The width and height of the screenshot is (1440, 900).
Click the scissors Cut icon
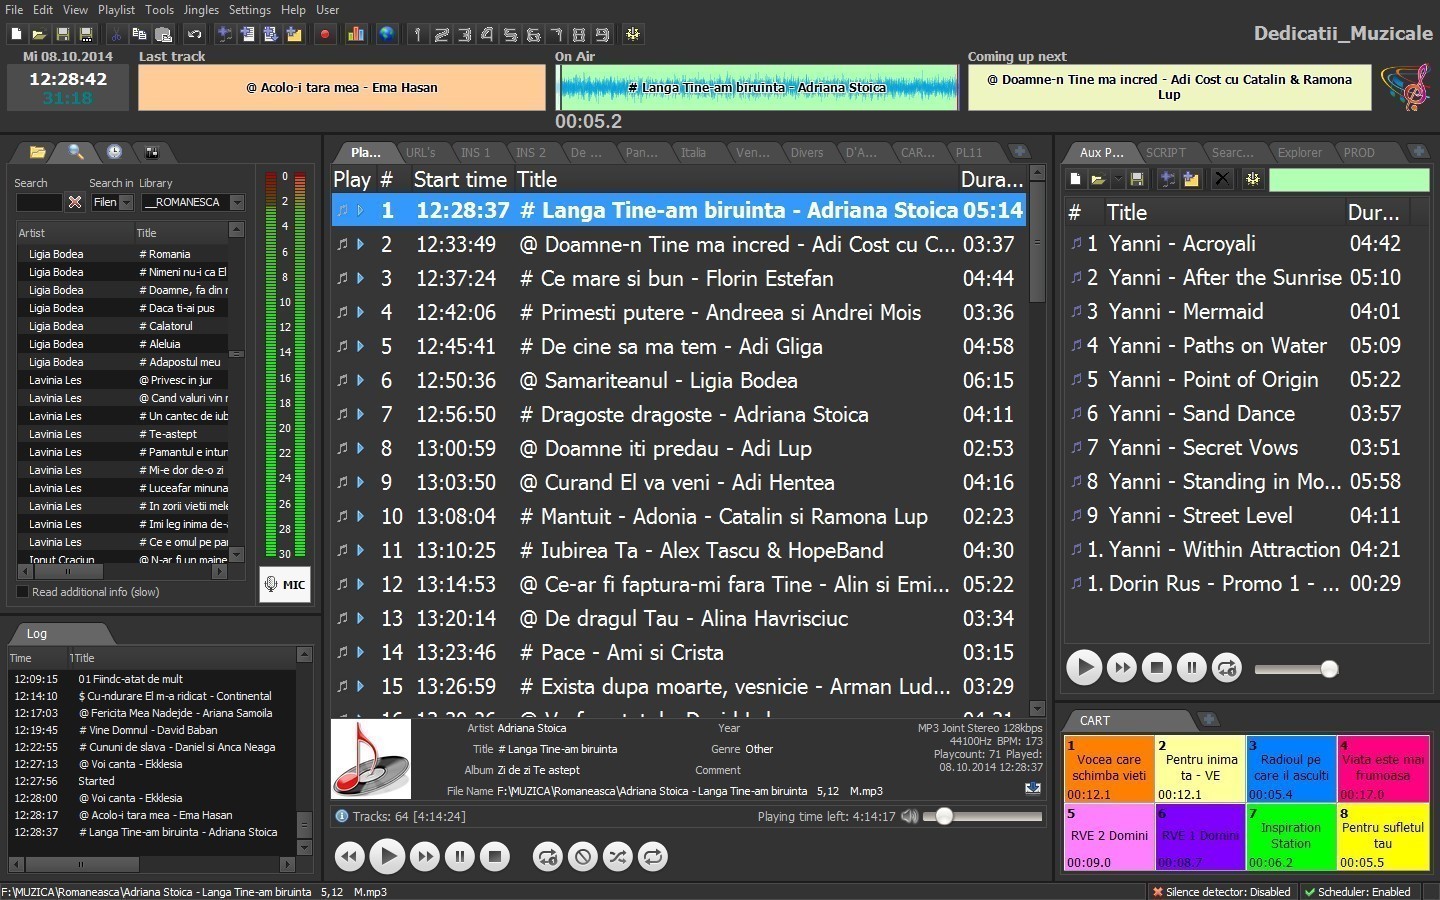coord(117,34)
